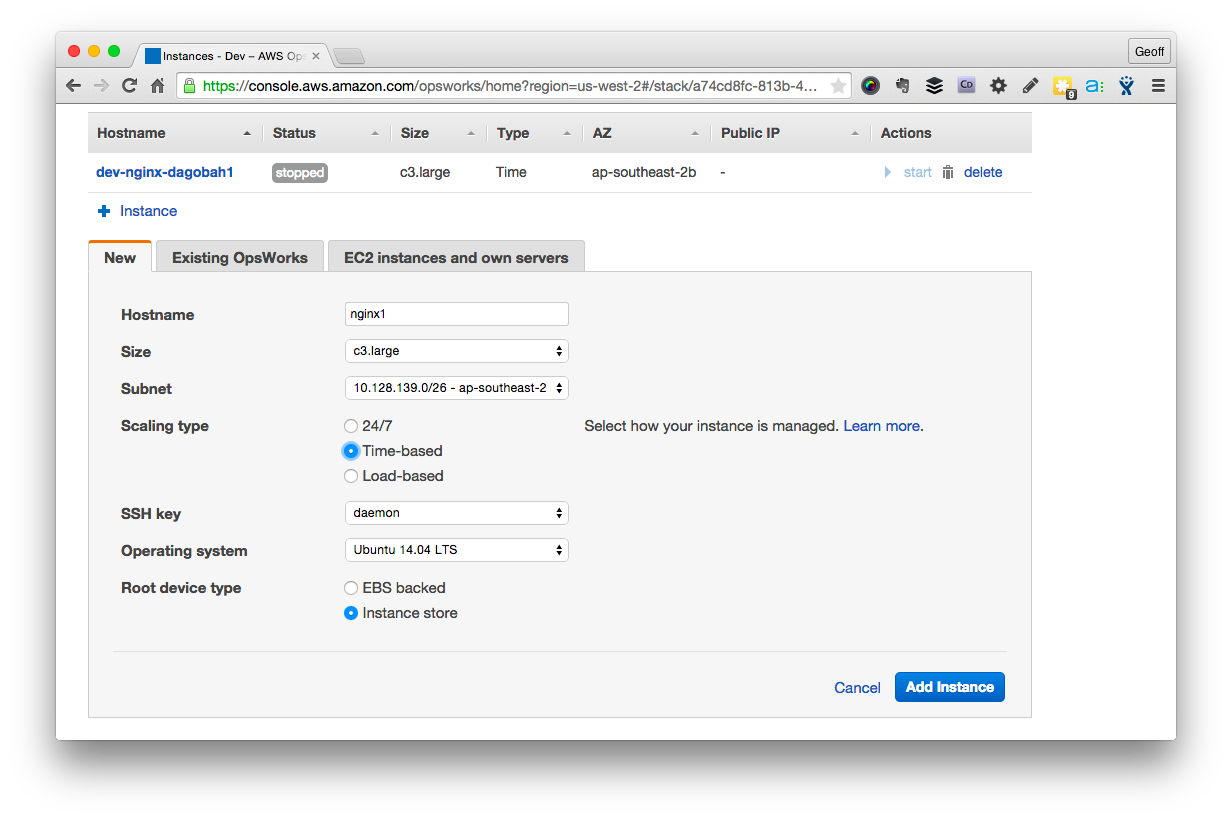Sort table by AZ column

pos(646,133)
